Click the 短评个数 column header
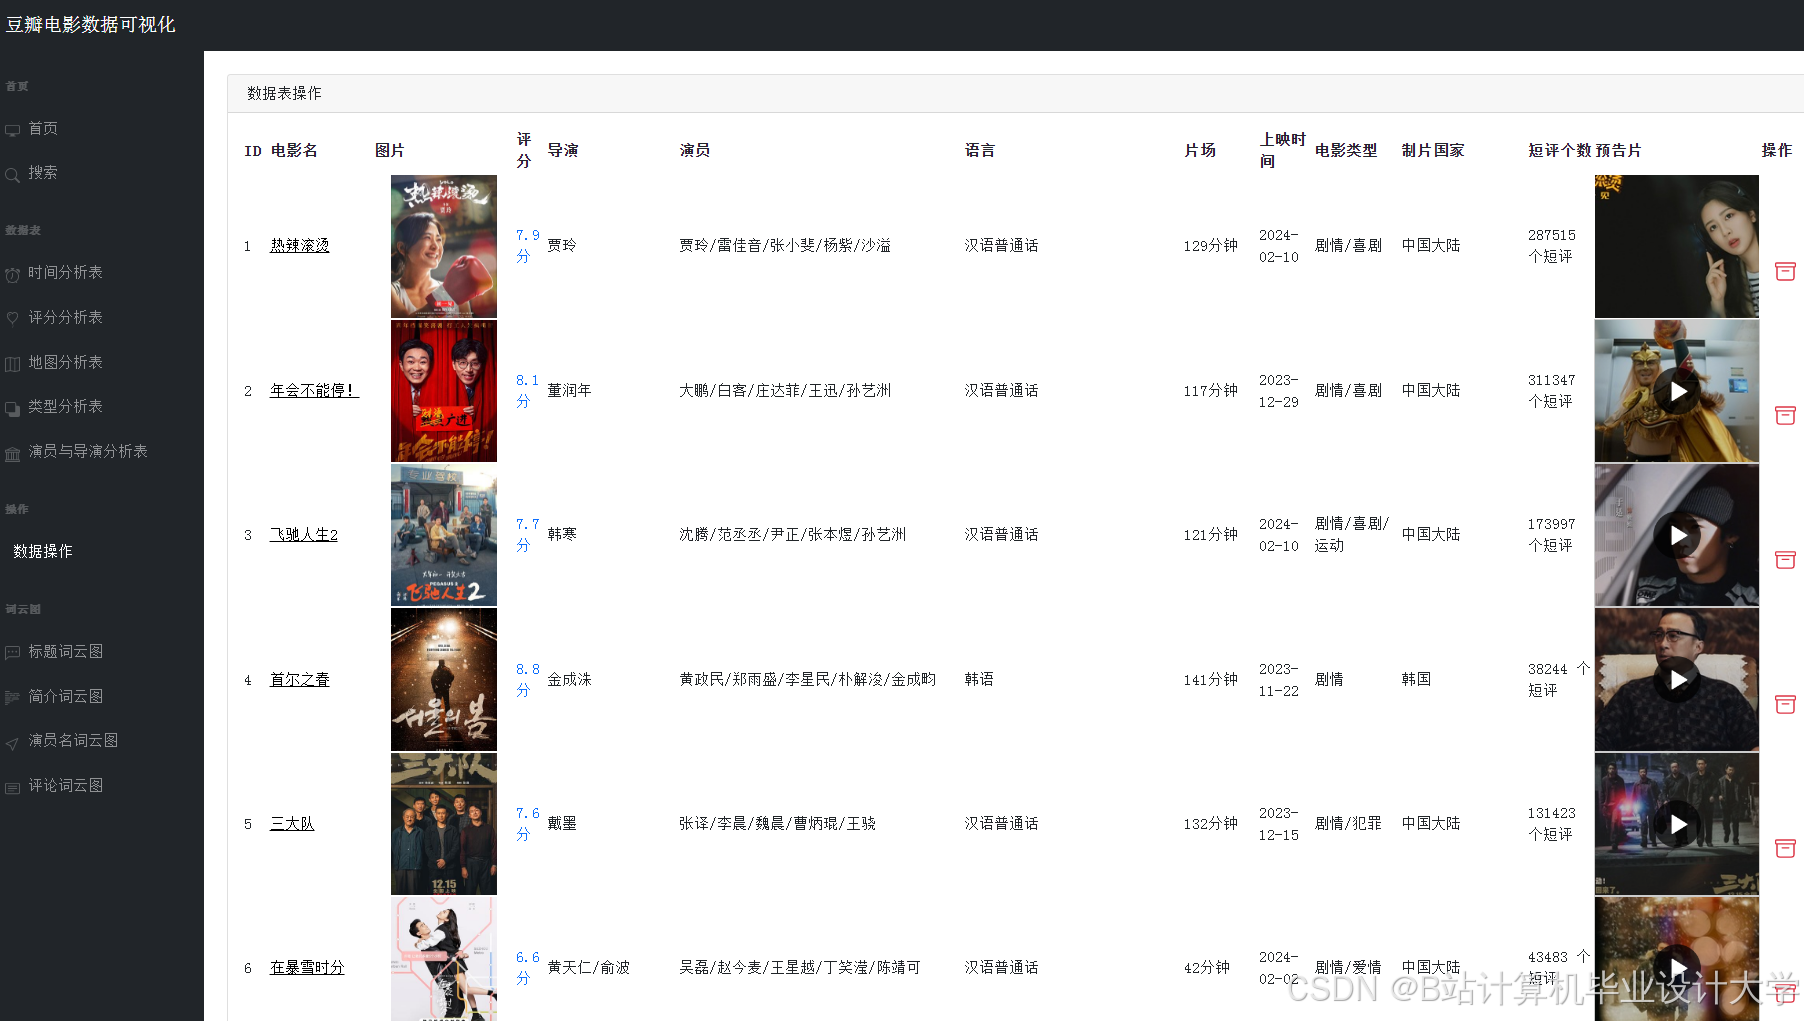This screenshot has height=1021, width=1804. pos(1560,151)
